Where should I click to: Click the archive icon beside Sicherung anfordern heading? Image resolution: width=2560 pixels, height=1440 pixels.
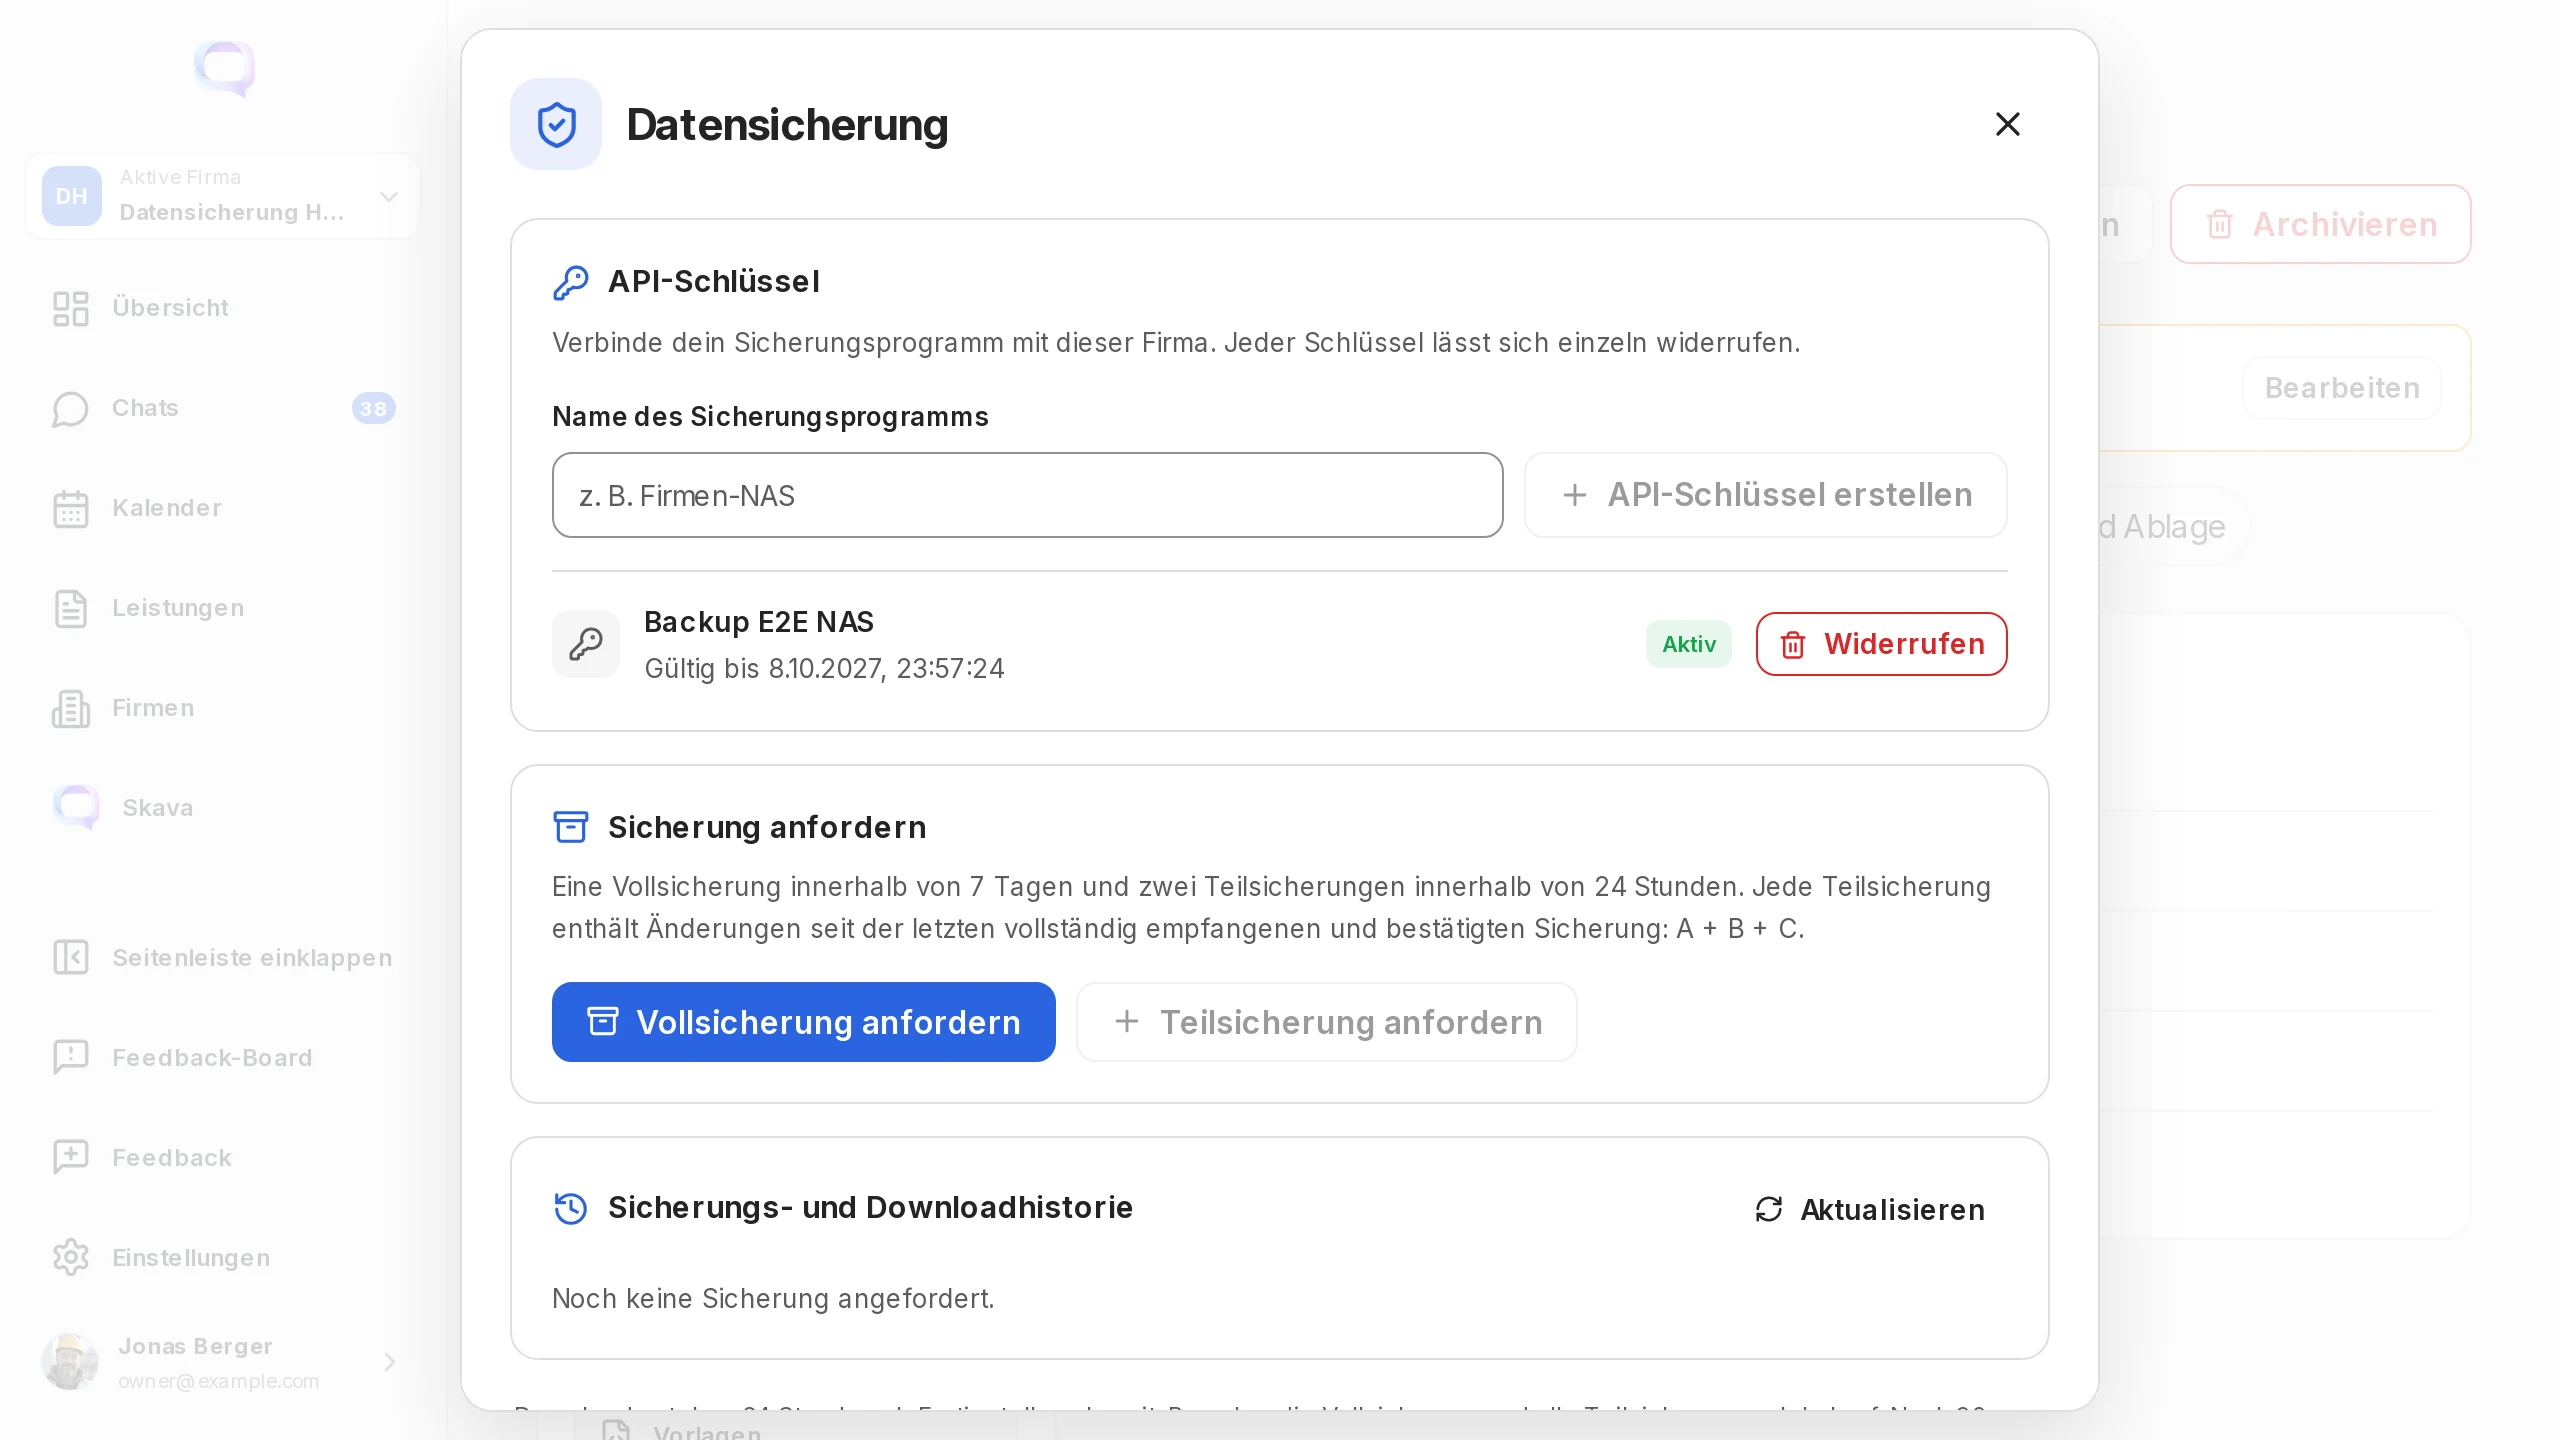tap(571, 827)
